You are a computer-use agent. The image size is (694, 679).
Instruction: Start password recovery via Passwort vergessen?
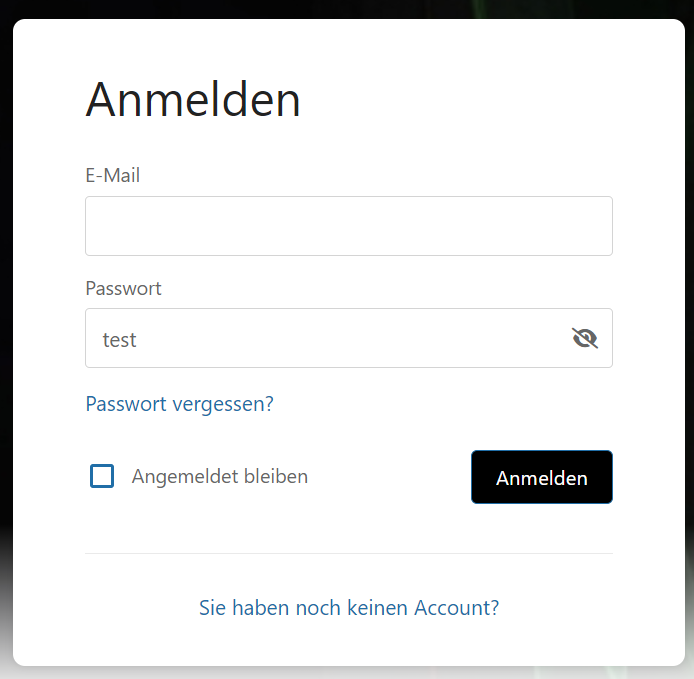pyautogui.click(x=179, y=404)
